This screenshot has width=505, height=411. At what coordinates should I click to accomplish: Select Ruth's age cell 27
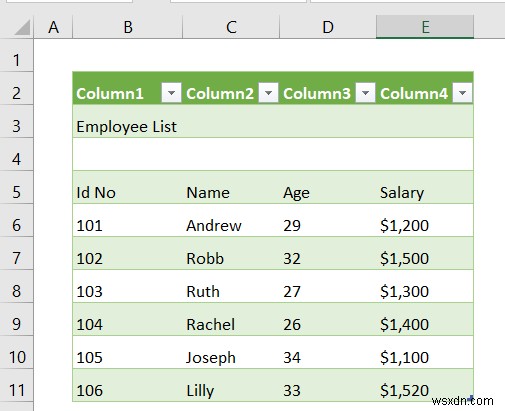[x=328, y=286]
